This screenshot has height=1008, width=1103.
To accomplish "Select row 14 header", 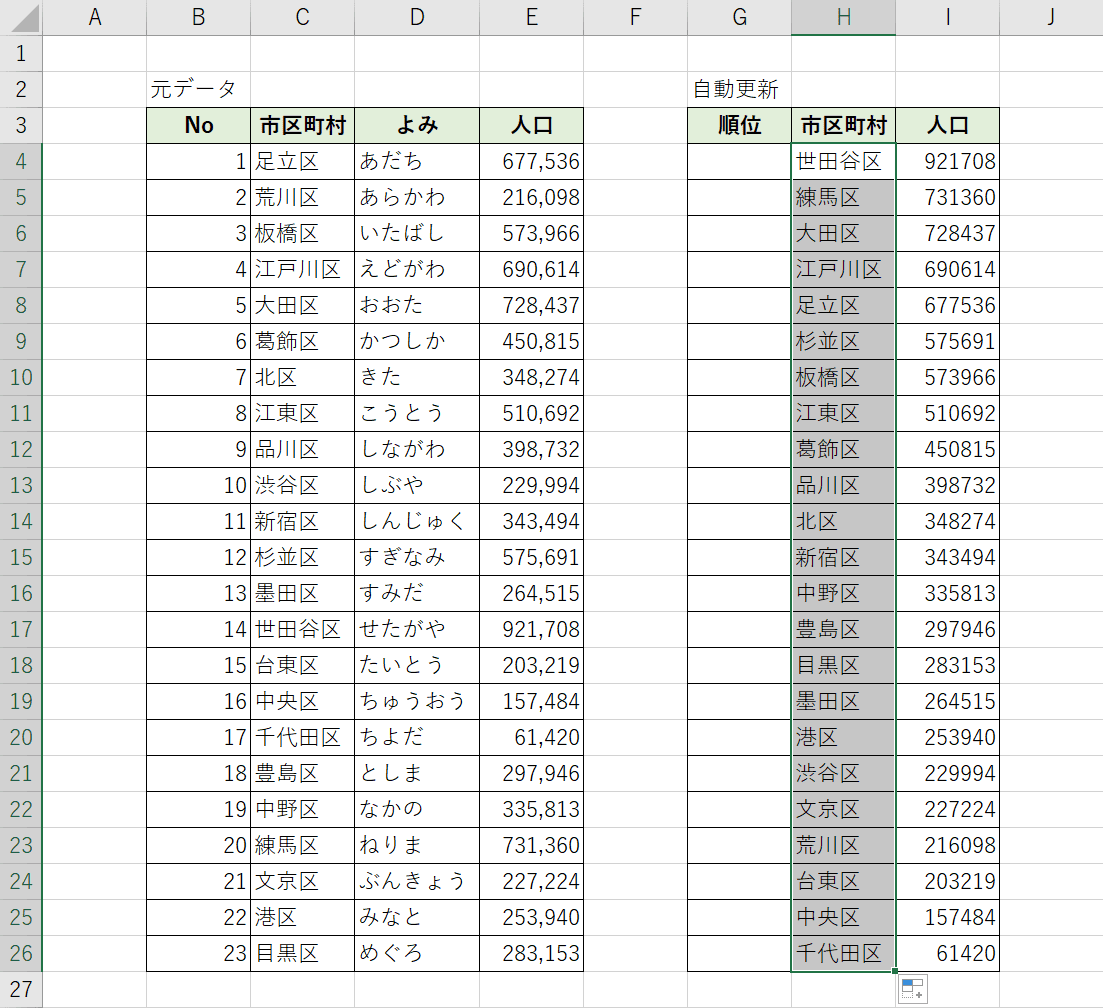I will pos(21,521).
